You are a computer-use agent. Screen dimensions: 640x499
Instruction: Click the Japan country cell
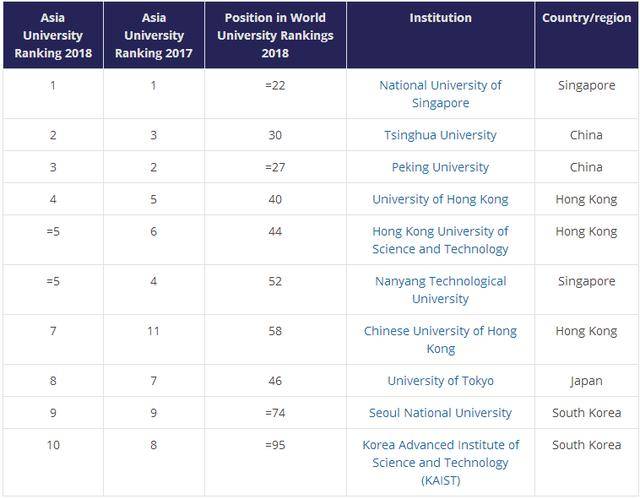tap(586, 381)
